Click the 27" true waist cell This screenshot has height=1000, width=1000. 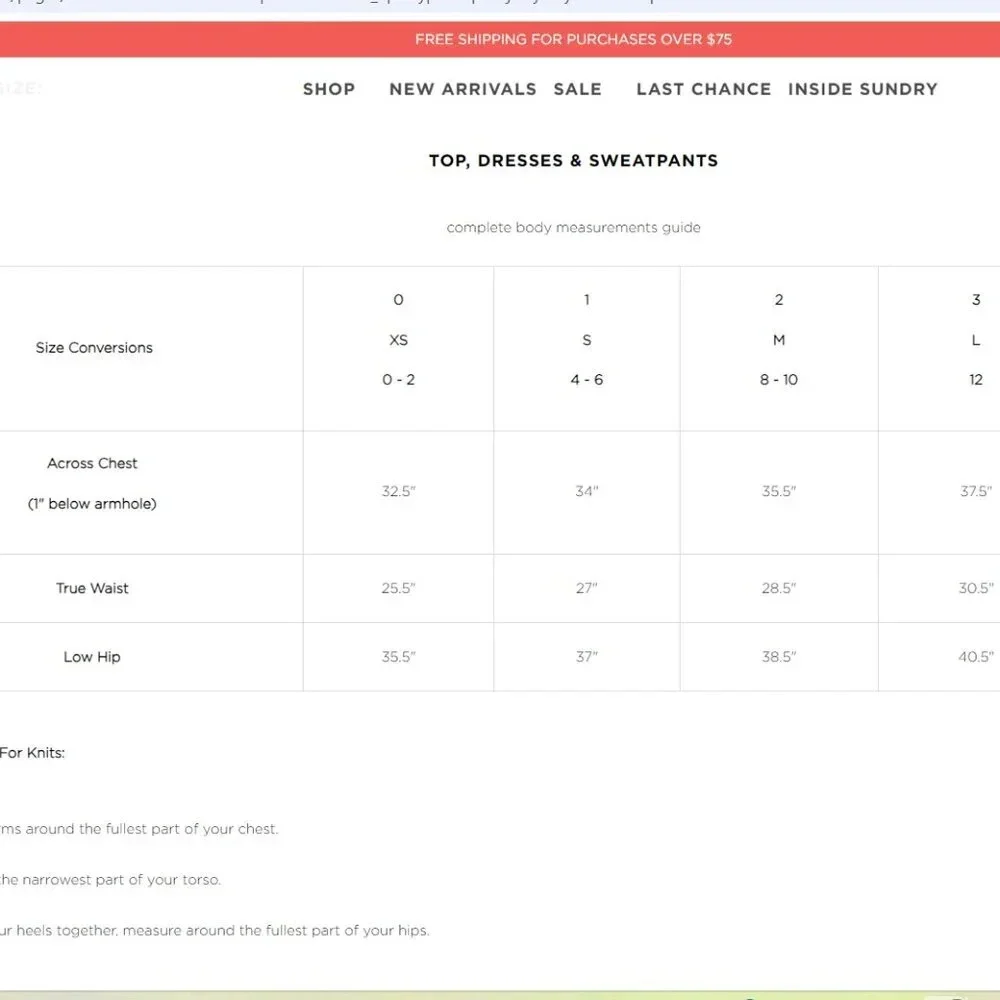[587, 588]
